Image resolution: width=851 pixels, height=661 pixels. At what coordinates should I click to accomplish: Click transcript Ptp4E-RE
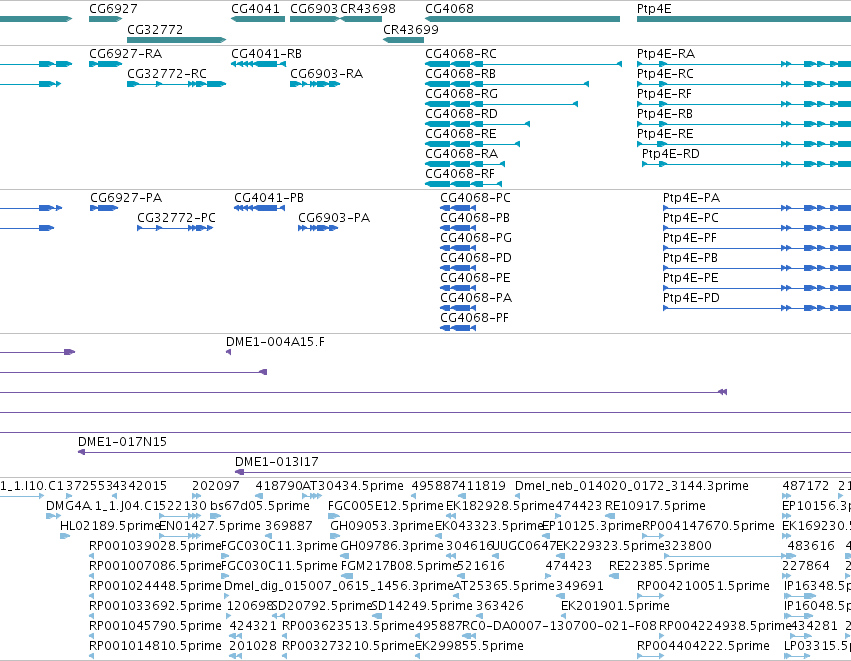tap(744, 144)
